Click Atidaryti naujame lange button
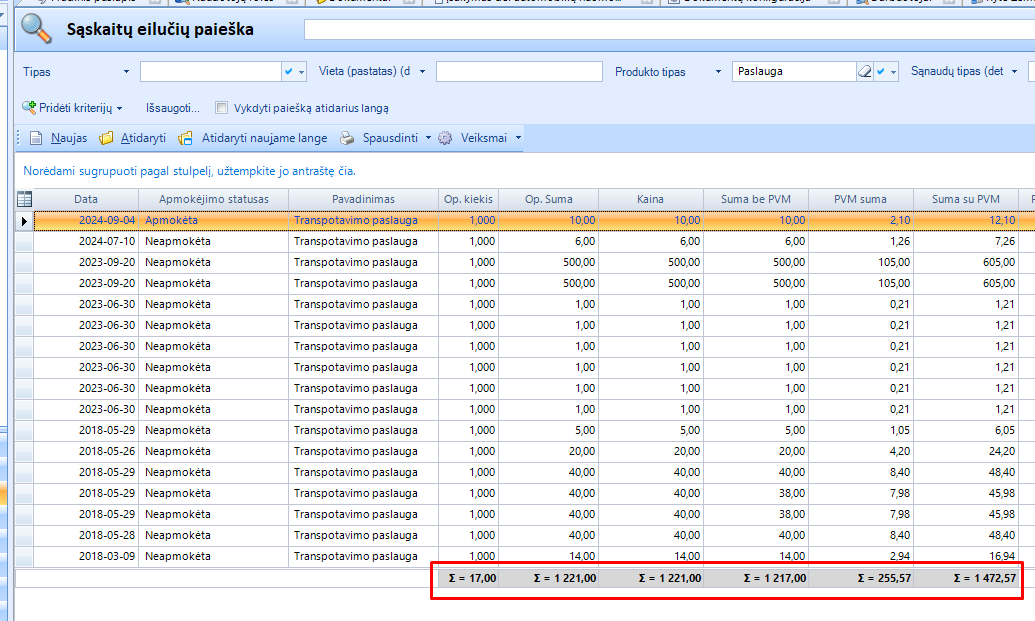The width and height of the screenshot is (1035, 621). tap(253, 138)
